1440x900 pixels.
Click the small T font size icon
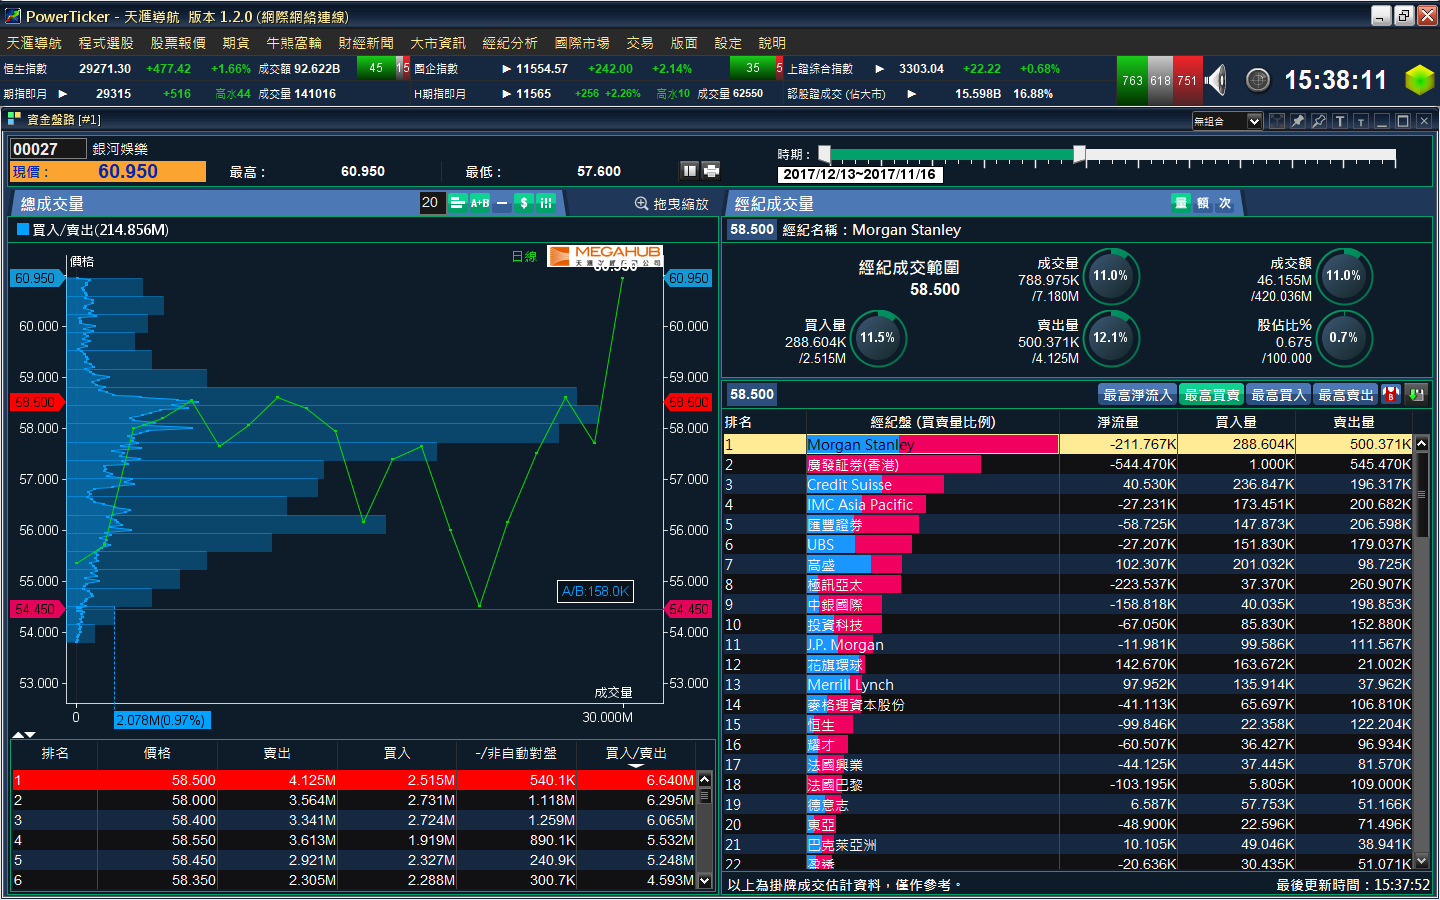tap(1361, 121)
